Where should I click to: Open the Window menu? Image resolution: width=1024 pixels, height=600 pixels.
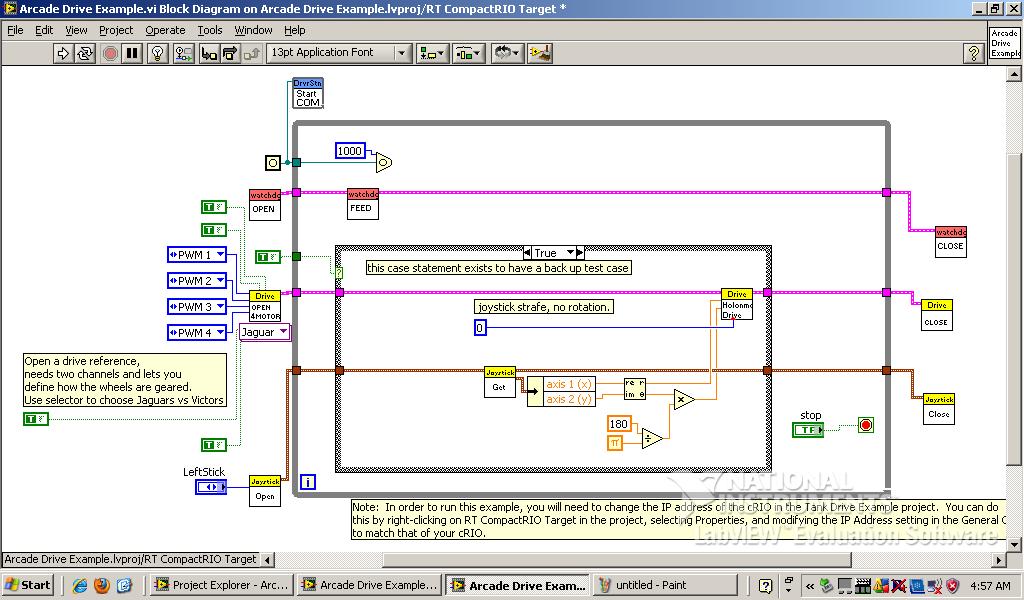[253, 30]
